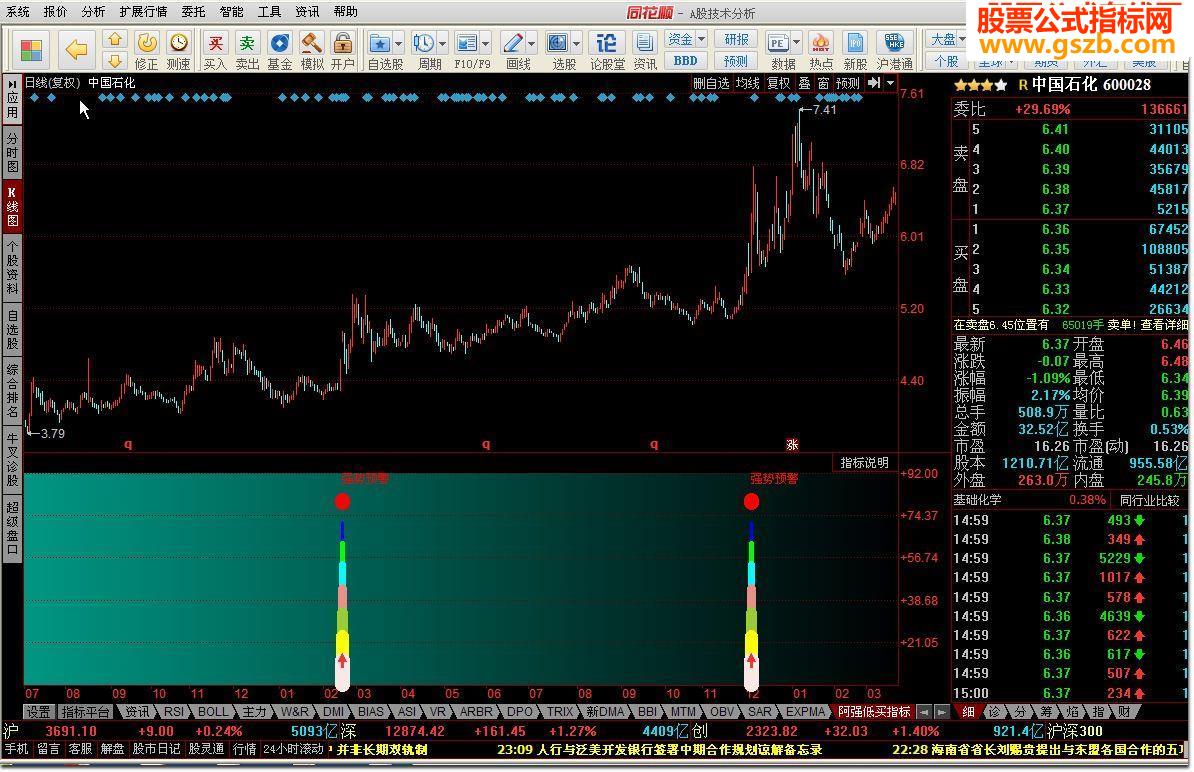This screenshot has height=772, width=1194.
Task: Click first red 强势预警 signal dot
Action: [x=343, y=501]
